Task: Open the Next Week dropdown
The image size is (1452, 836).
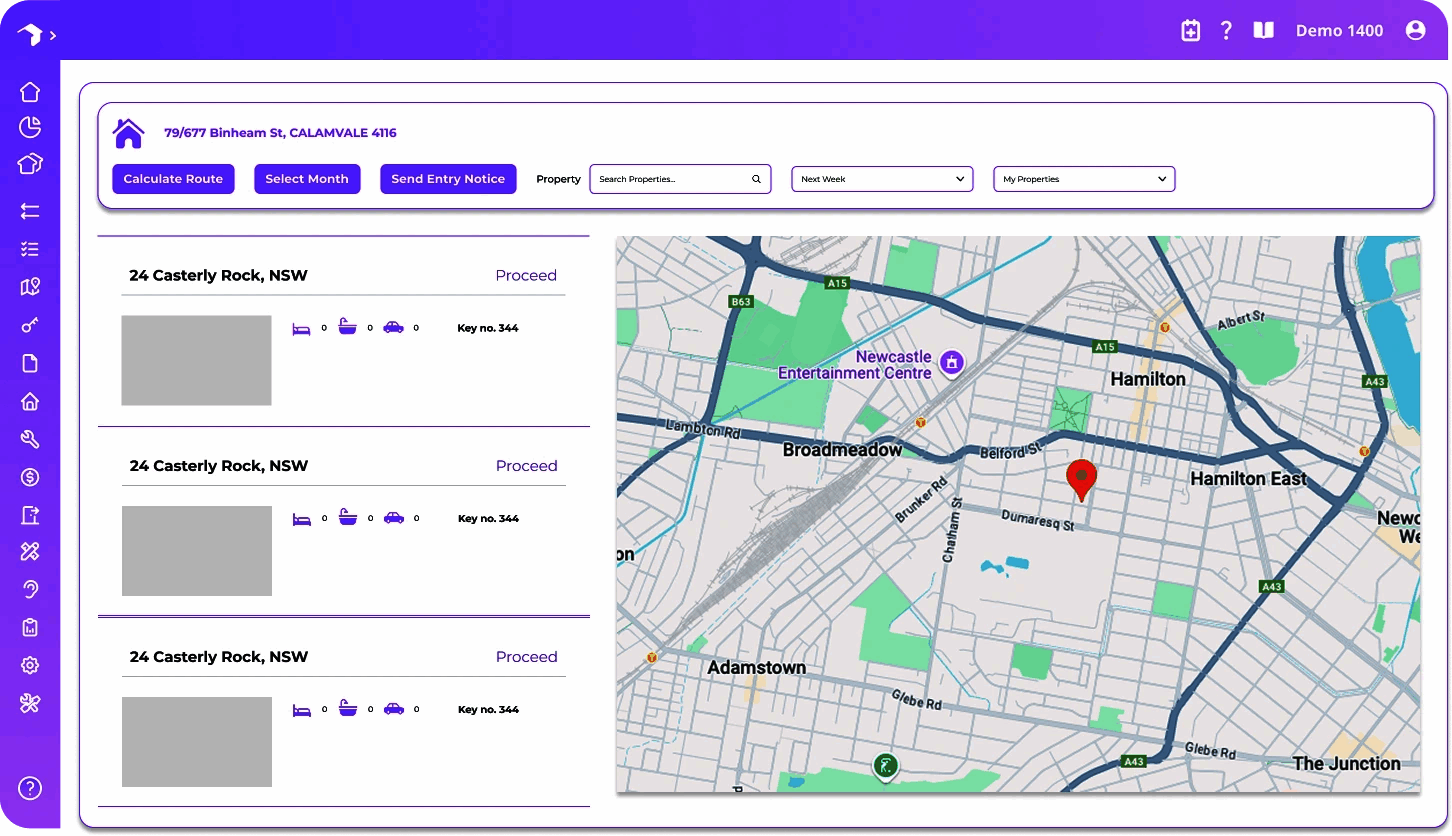Action: [881, 179]
